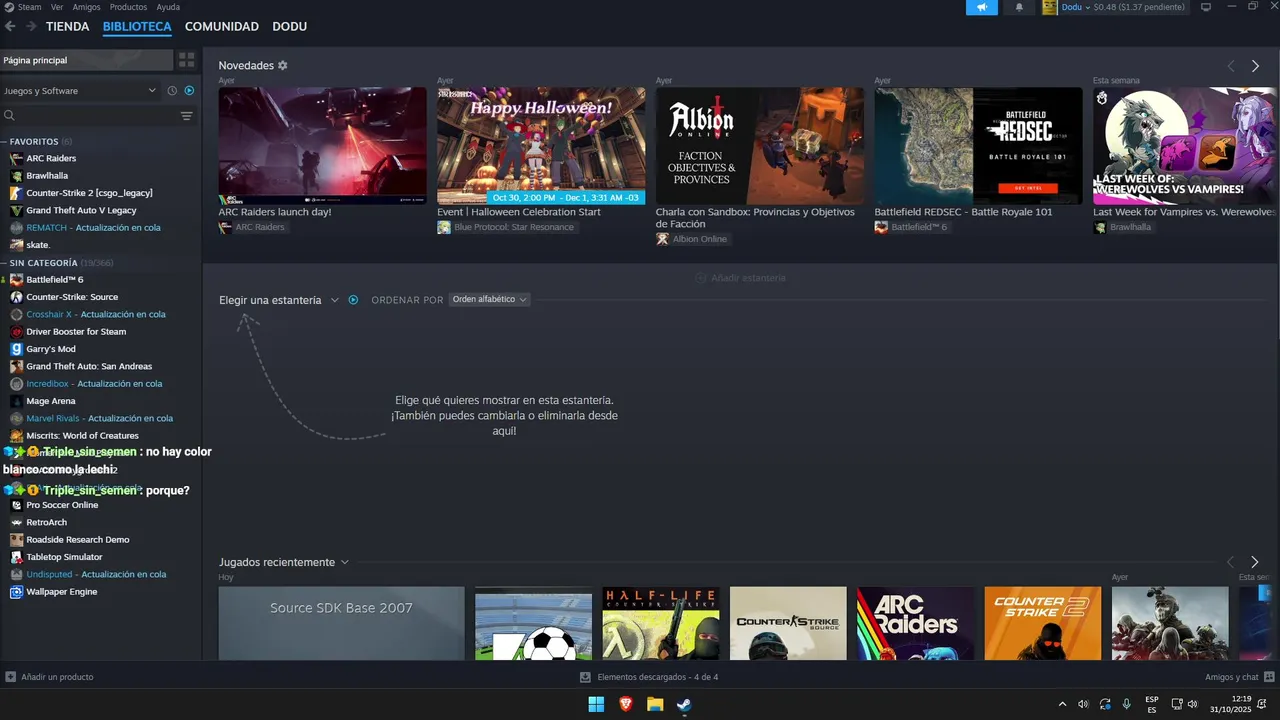
Task: Expand the Juegos y Software dropdown
Action: [81, 91]
